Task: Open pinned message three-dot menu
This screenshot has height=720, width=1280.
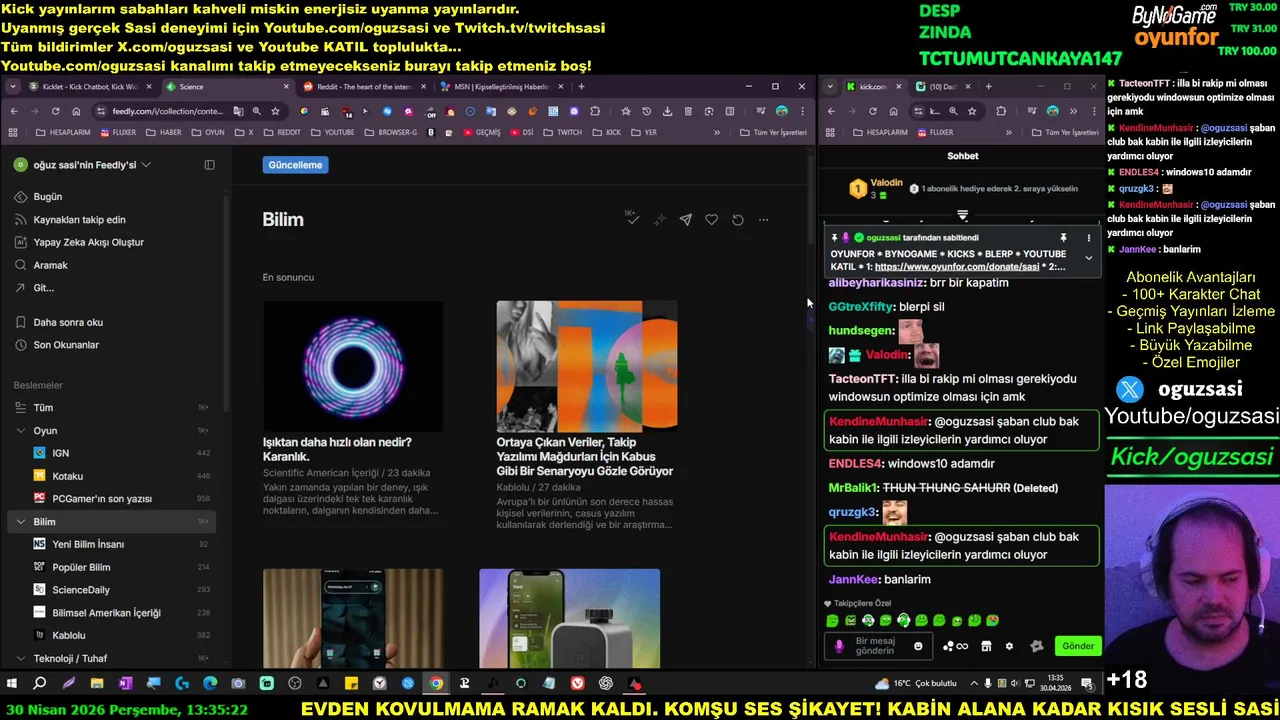Action: click(1089, 238)
